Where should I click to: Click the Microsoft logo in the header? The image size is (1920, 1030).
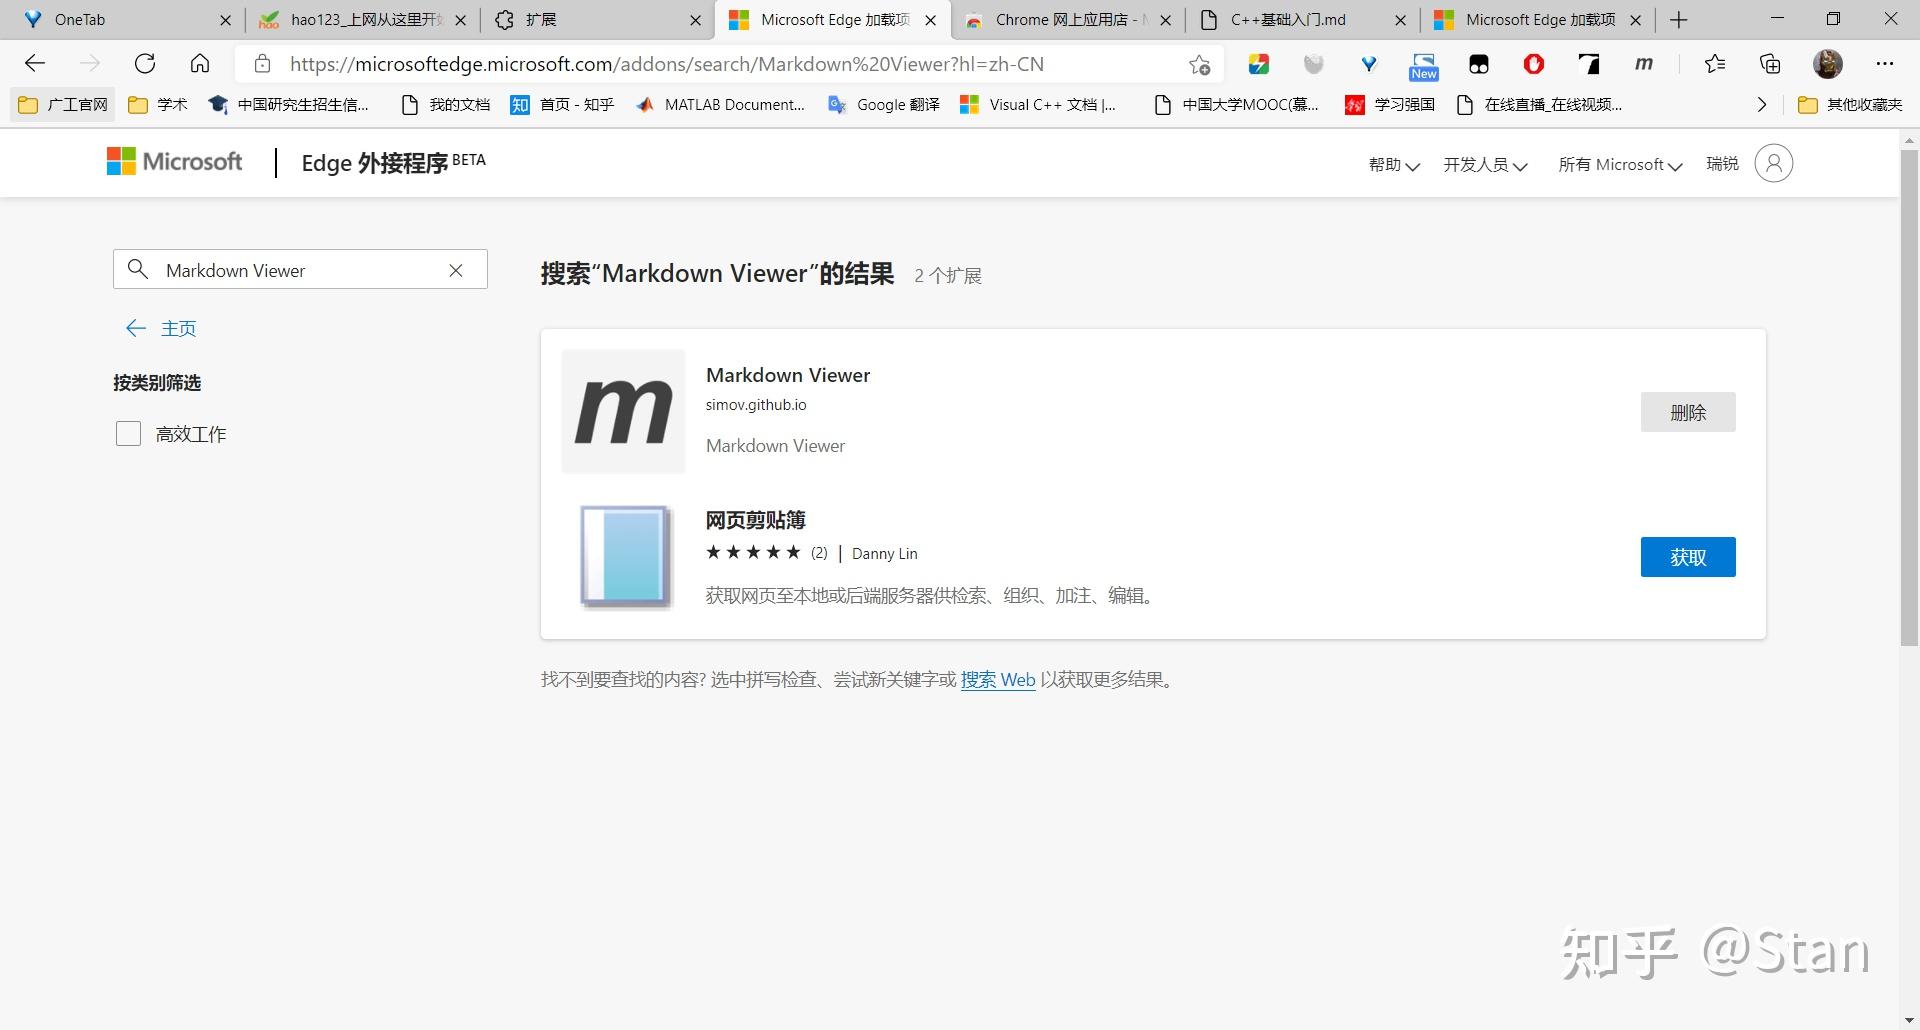pos(175,162)
